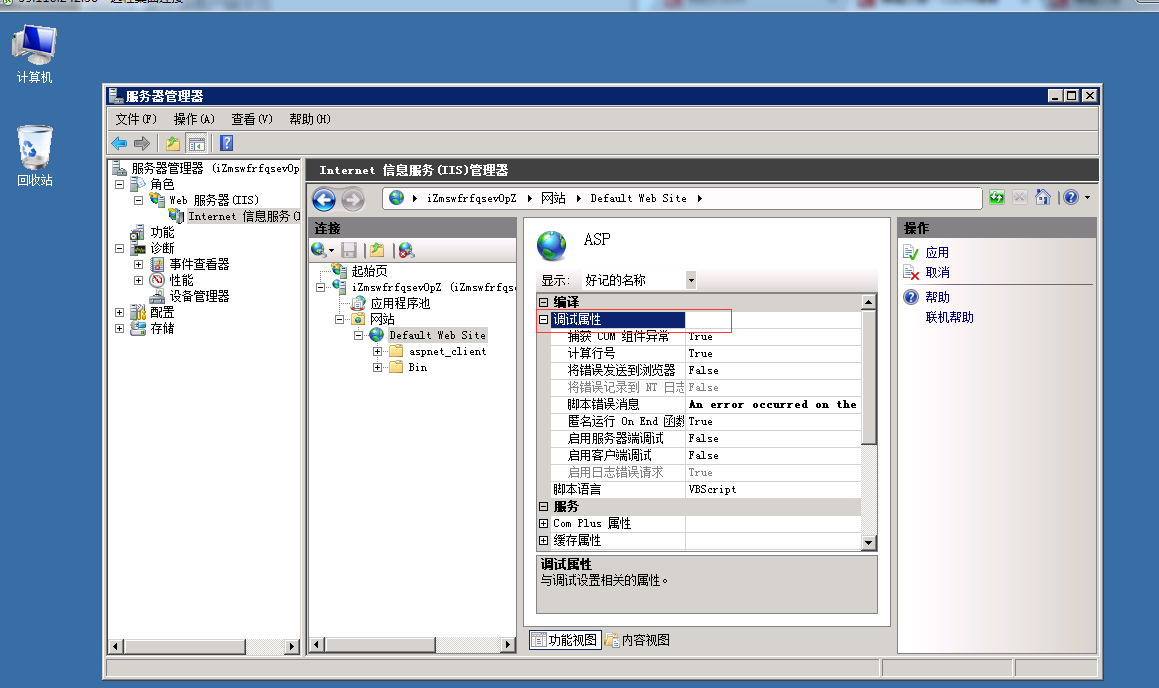
Task: Collapse the Web 服务器(IIS) node
Action: click(138, 200)
